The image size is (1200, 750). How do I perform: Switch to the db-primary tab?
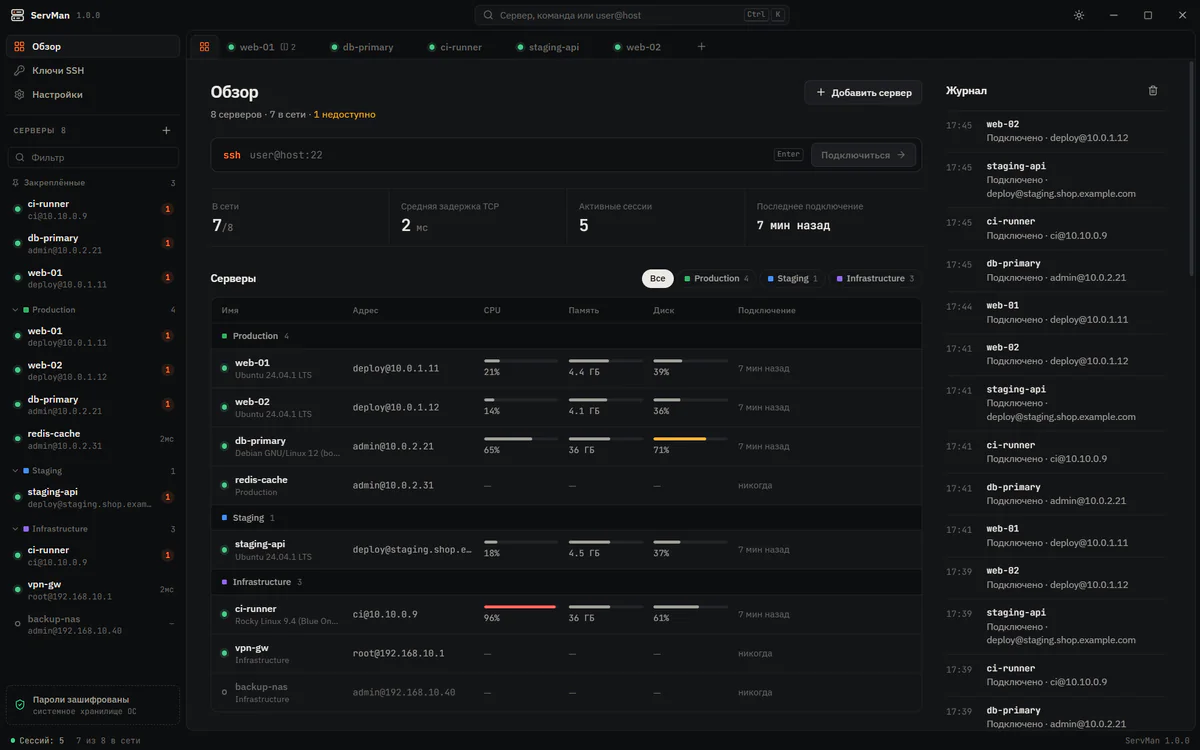[362, 47]
